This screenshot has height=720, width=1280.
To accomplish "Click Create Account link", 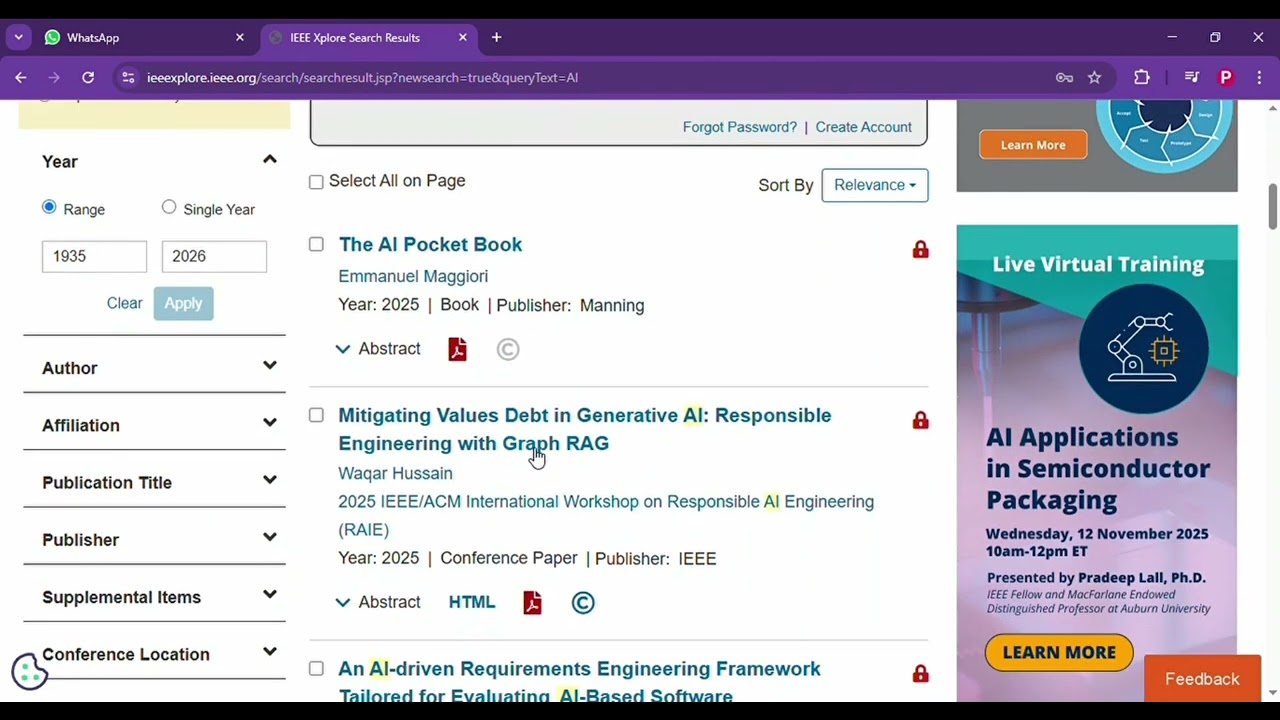I will (x=864, y=127).
